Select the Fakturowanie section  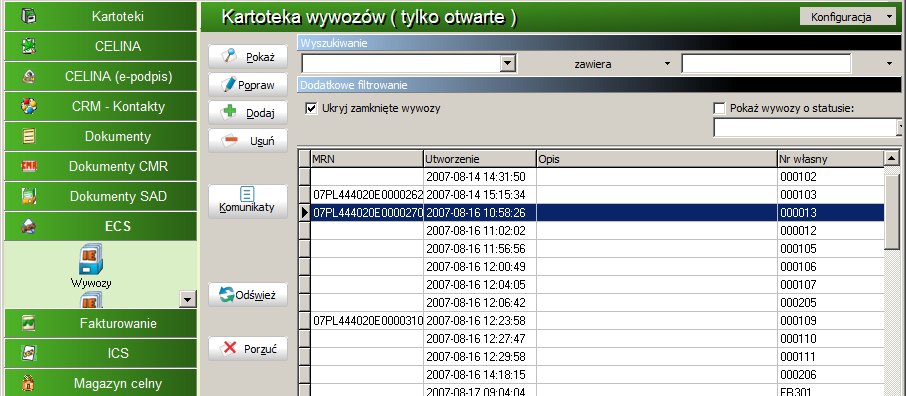pyautogui.click(x=101, y=323)
